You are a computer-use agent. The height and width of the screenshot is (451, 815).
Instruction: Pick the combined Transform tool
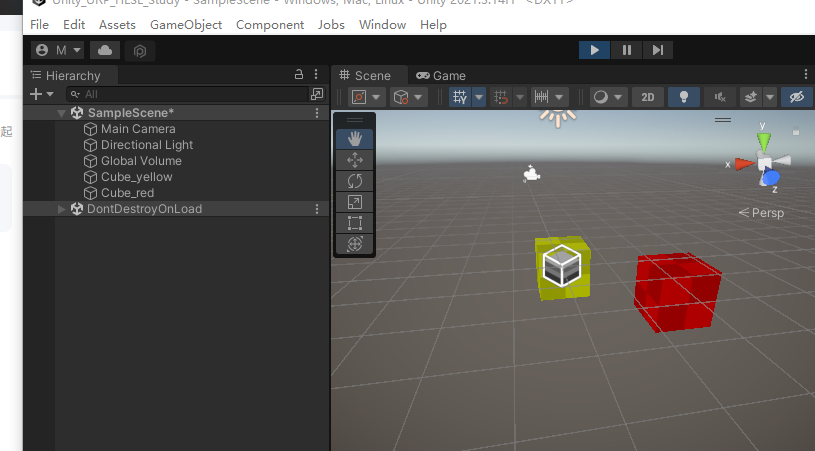(354, 244)
